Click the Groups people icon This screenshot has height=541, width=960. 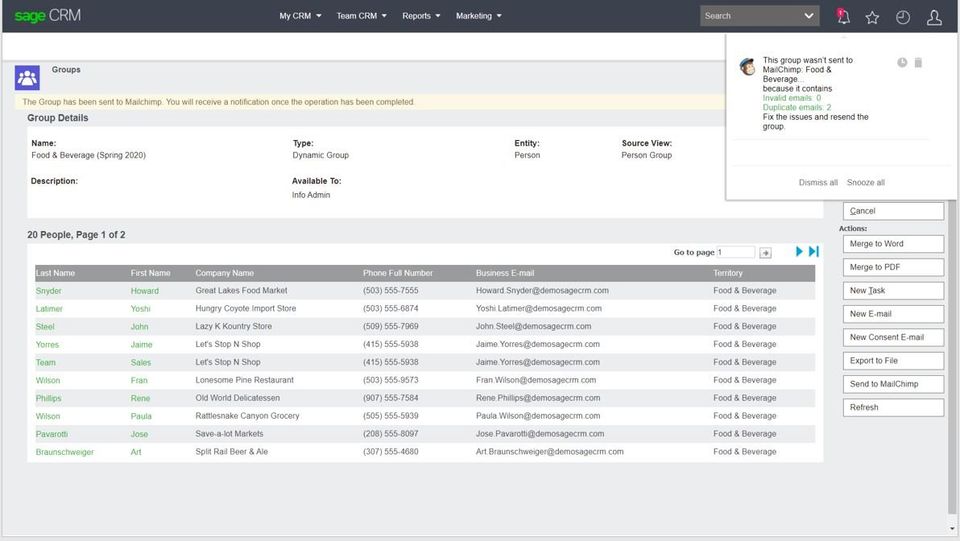[x=28, y=78]
